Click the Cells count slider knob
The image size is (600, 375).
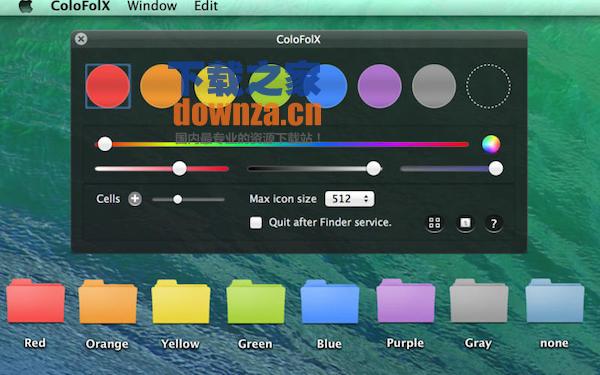click(x=178, y=199)
